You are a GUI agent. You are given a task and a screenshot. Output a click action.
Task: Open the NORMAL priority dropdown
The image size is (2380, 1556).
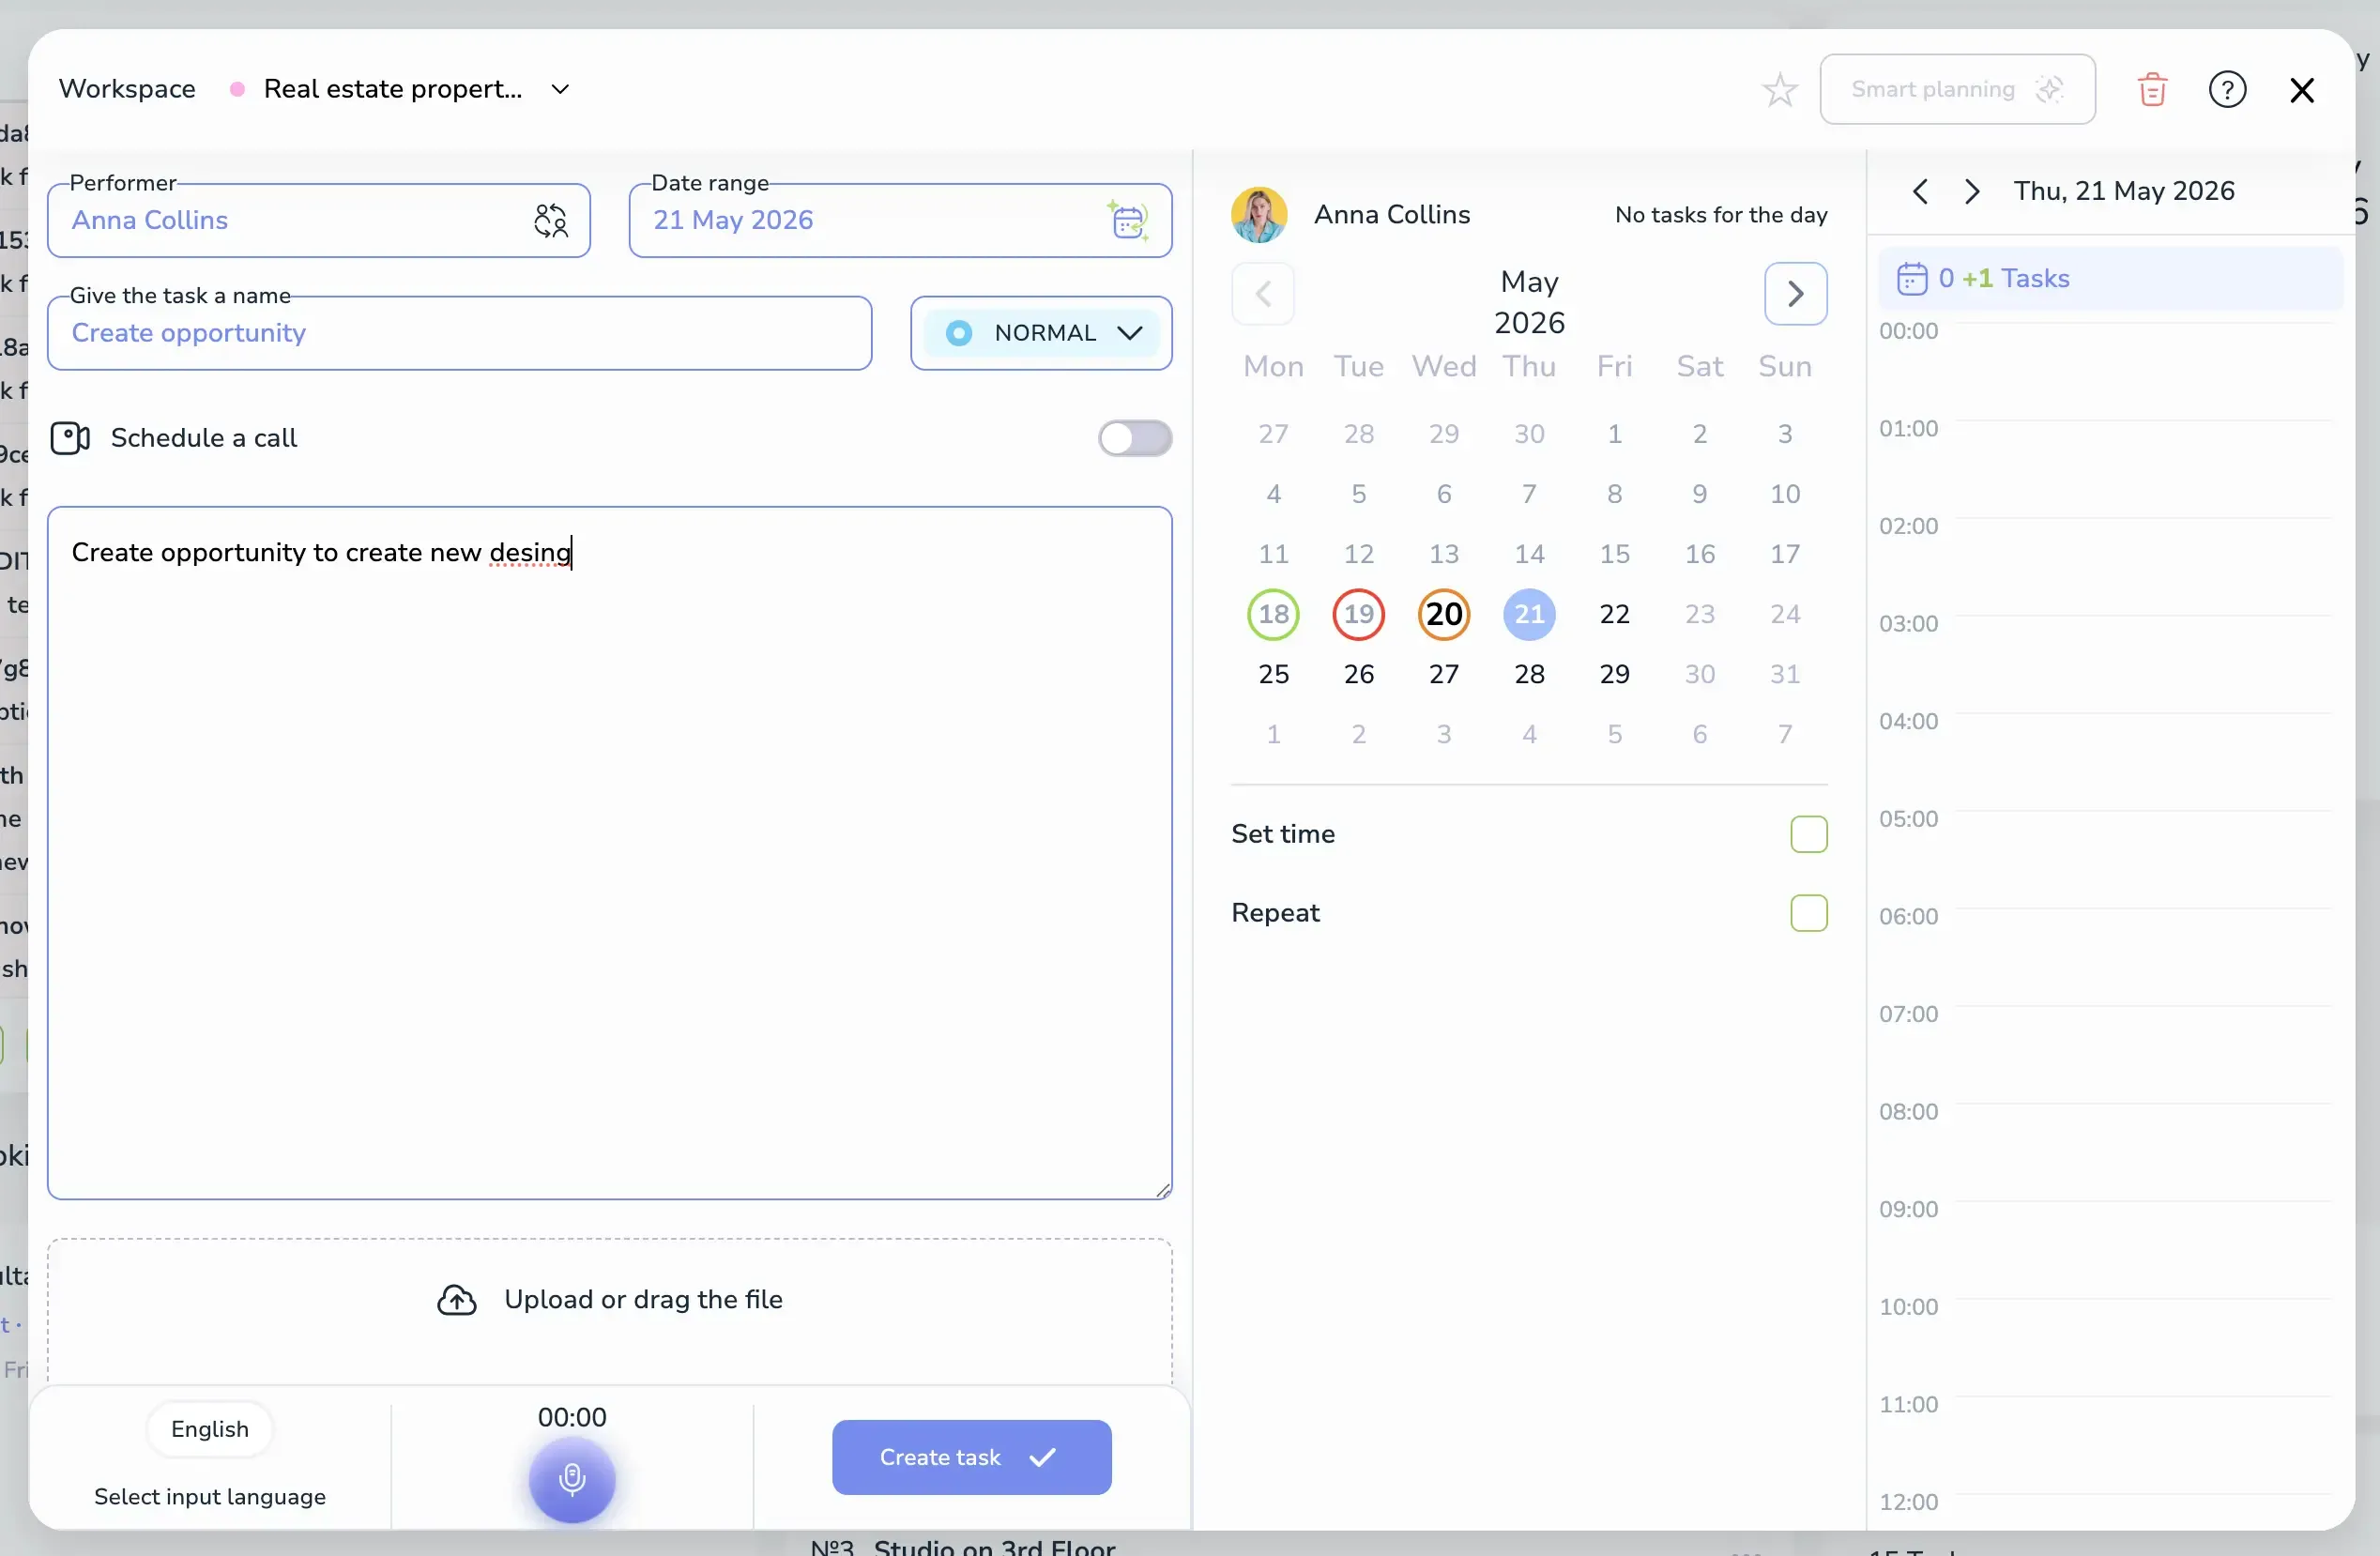point(1041,333)
